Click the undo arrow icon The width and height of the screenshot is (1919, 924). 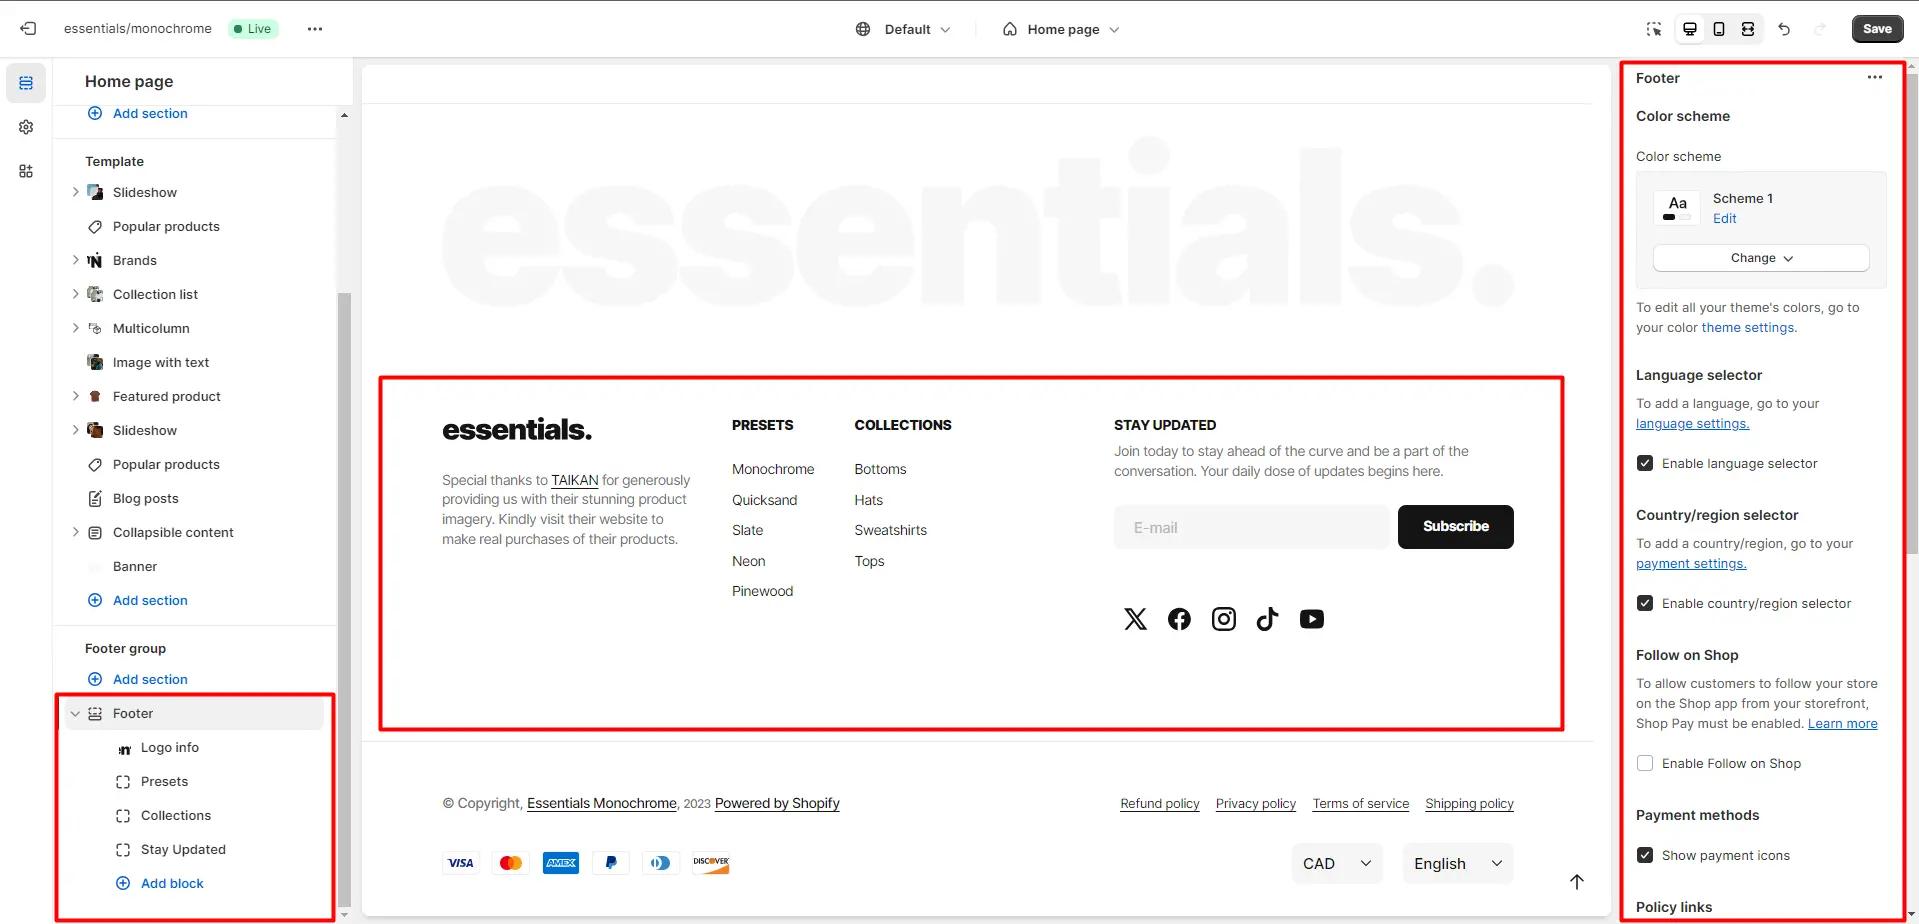coord(1784,29)
